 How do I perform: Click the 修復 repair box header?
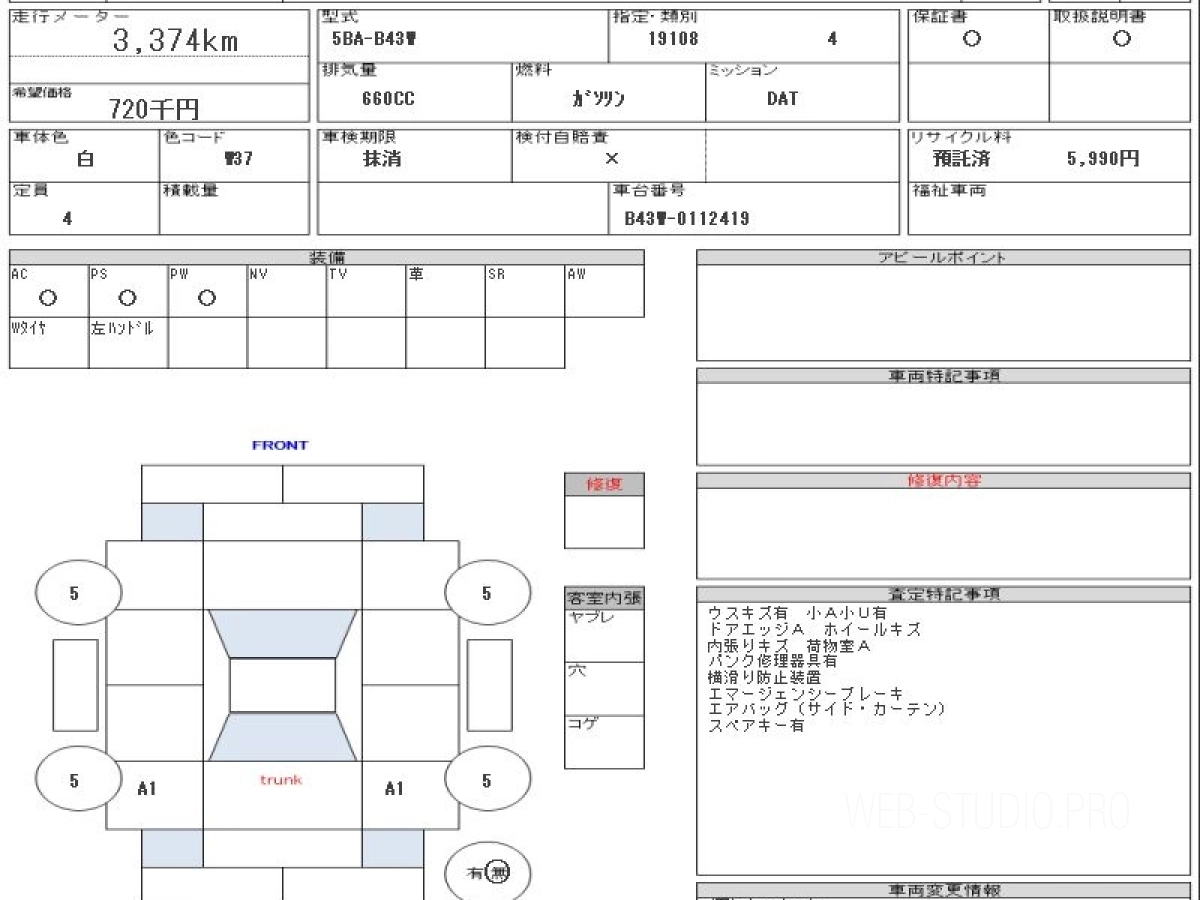pos(604,484)
